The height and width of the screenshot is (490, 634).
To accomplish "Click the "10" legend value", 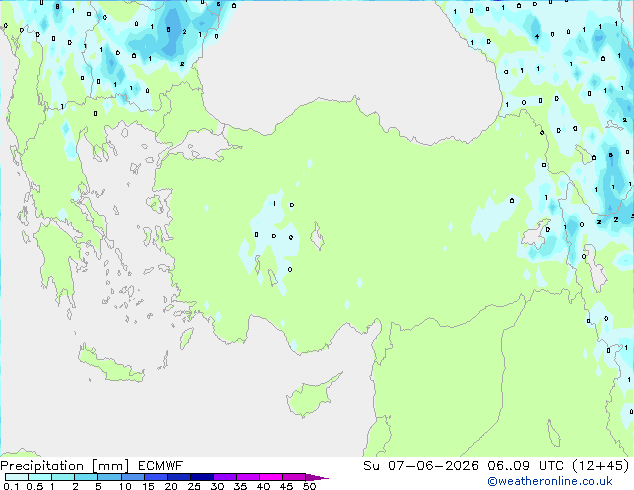I will 125,486.
